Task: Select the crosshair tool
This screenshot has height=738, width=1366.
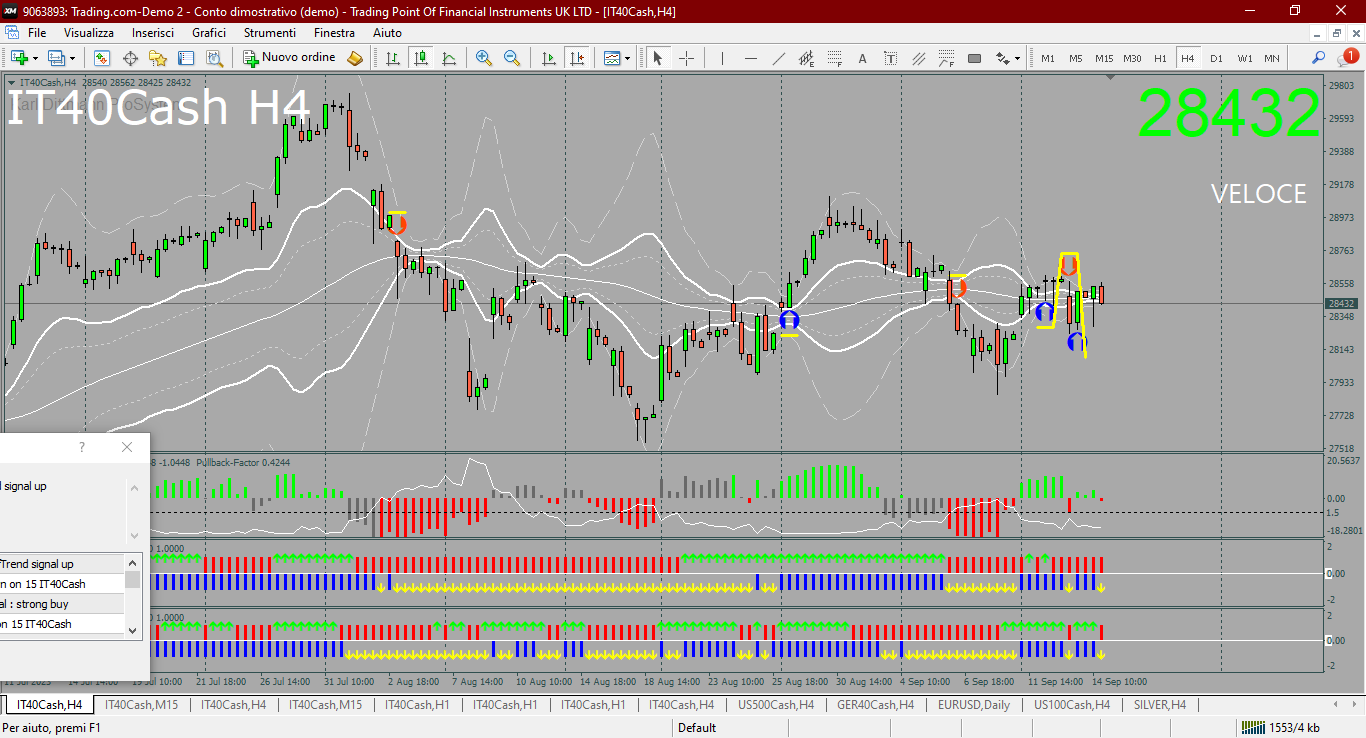Action: [x=686, y=58]
